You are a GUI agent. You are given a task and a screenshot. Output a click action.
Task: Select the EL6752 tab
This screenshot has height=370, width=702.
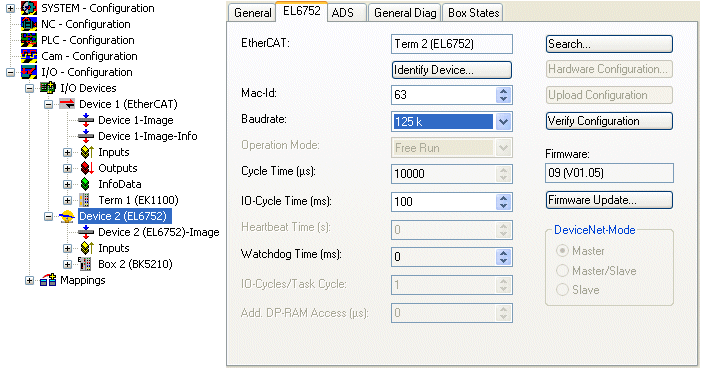pyautogui.click(x=302, y=11)
